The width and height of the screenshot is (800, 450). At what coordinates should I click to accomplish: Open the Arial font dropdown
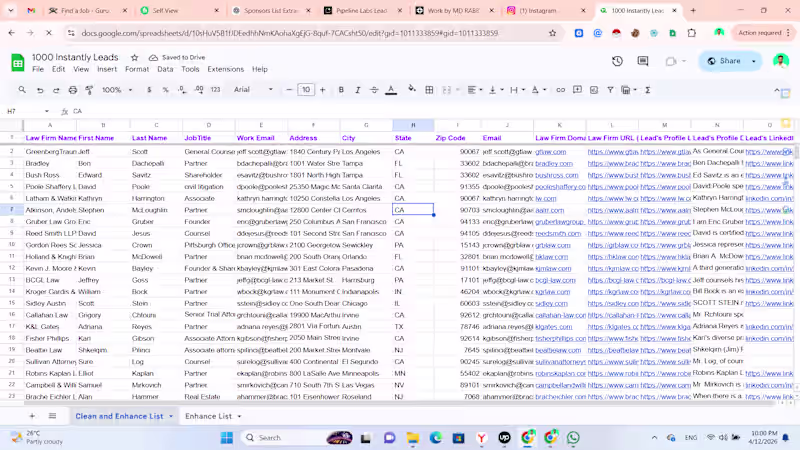tap(253, 90)
